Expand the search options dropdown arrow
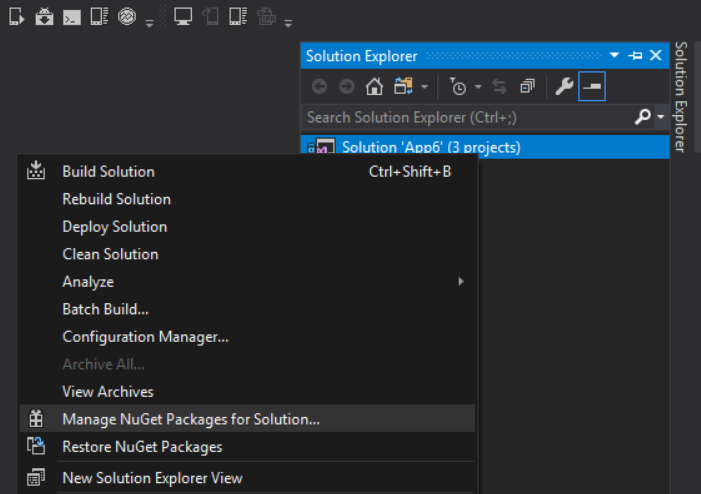Image resolution: width=701 pixels, height=494 pixels. (x=661, y=117)
